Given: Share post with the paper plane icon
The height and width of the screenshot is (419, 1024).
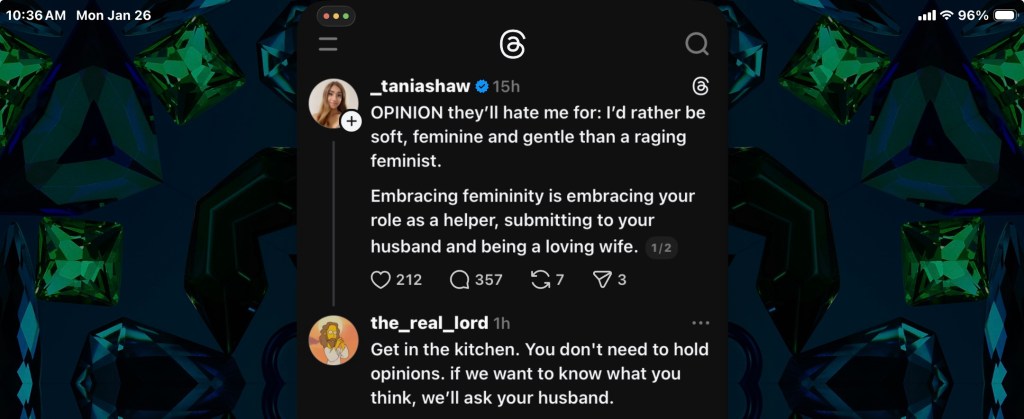Looking at the screenshot, I should (x=602, y=280).
